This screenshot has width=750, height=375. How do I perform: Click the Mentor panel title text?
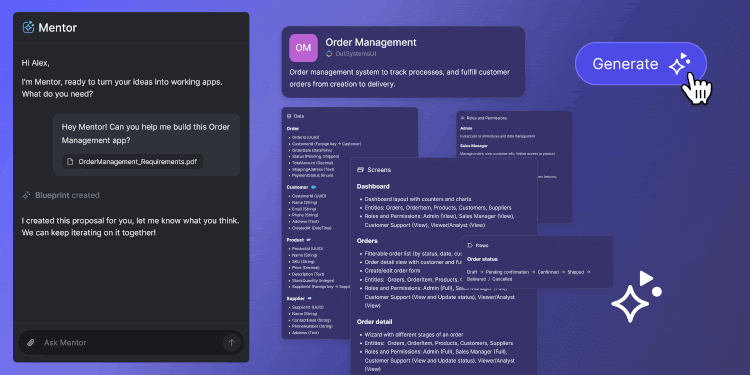57,28
